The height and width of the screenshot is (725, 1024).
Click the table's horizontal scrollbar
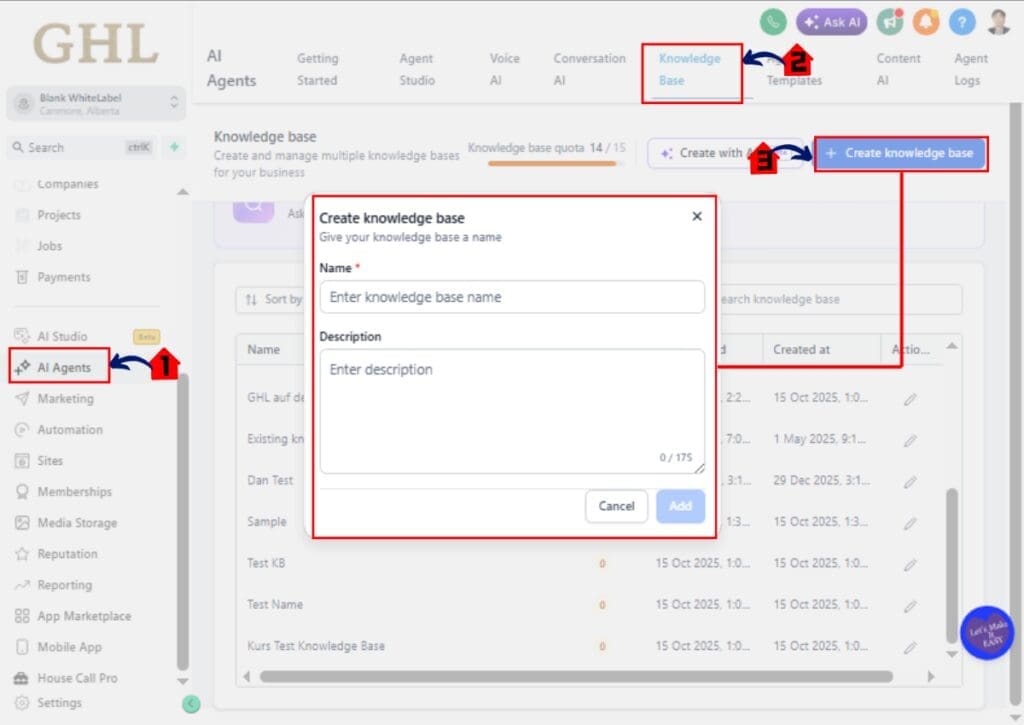pos(576,677)
